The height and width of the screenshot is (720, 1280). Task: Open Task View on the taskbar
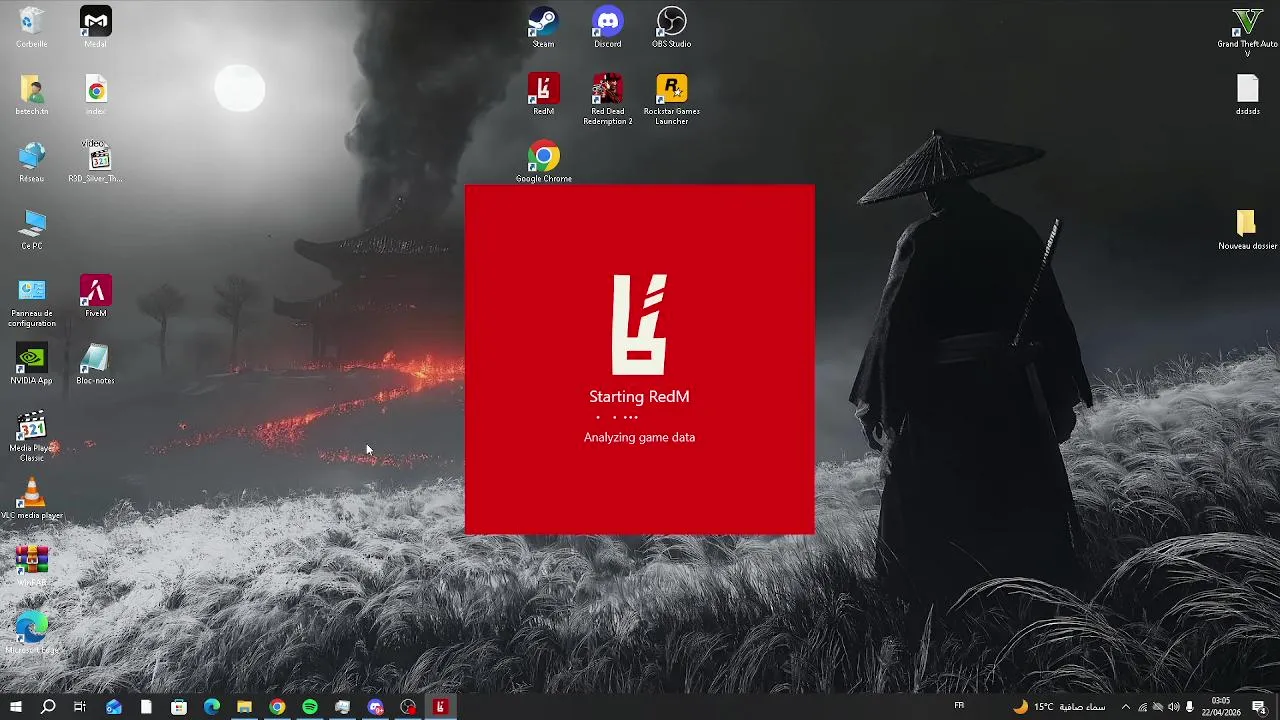(80, 707)
